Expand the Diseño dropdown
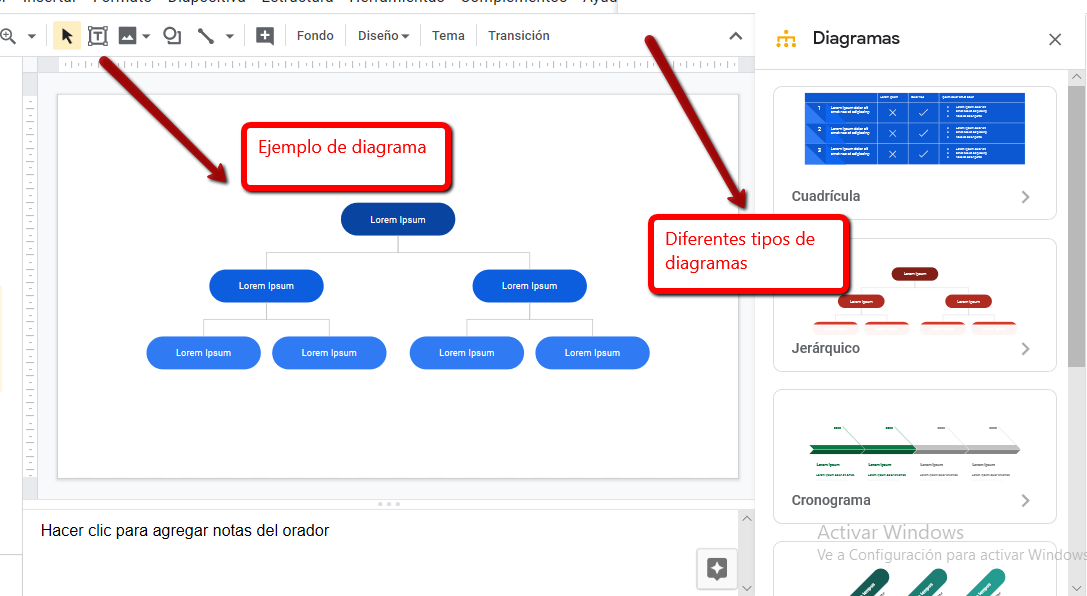 coord(383,36)
